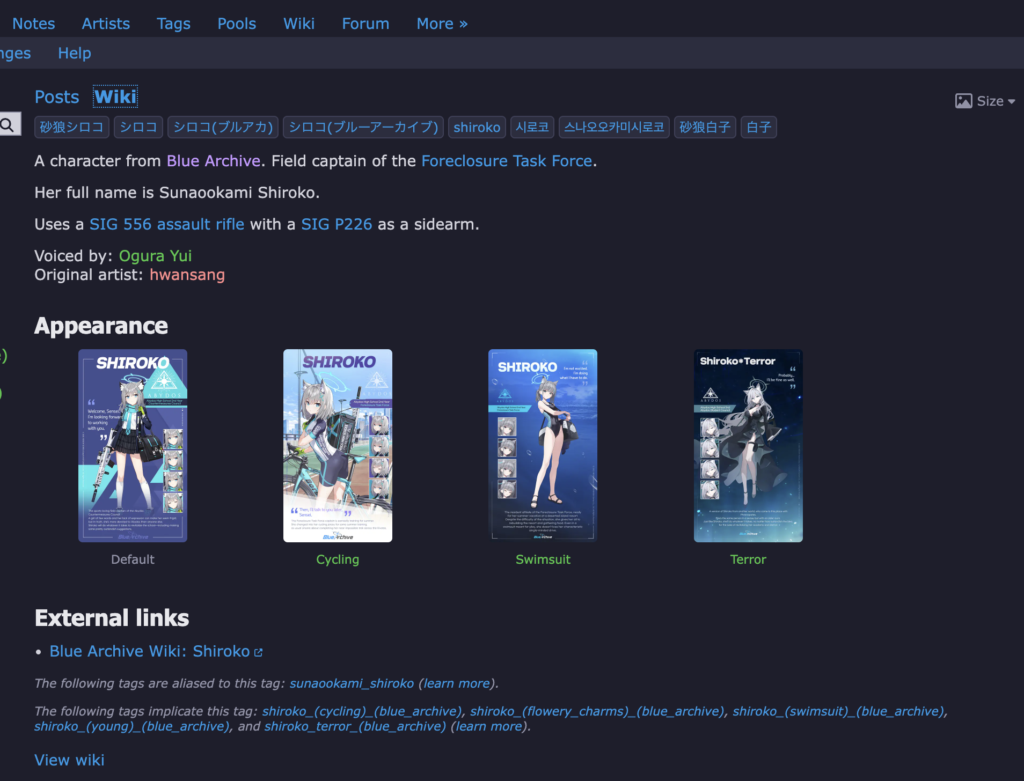The image size is (1024, 781).
Task: Open the View wiki link
Action: coord(69,759)
